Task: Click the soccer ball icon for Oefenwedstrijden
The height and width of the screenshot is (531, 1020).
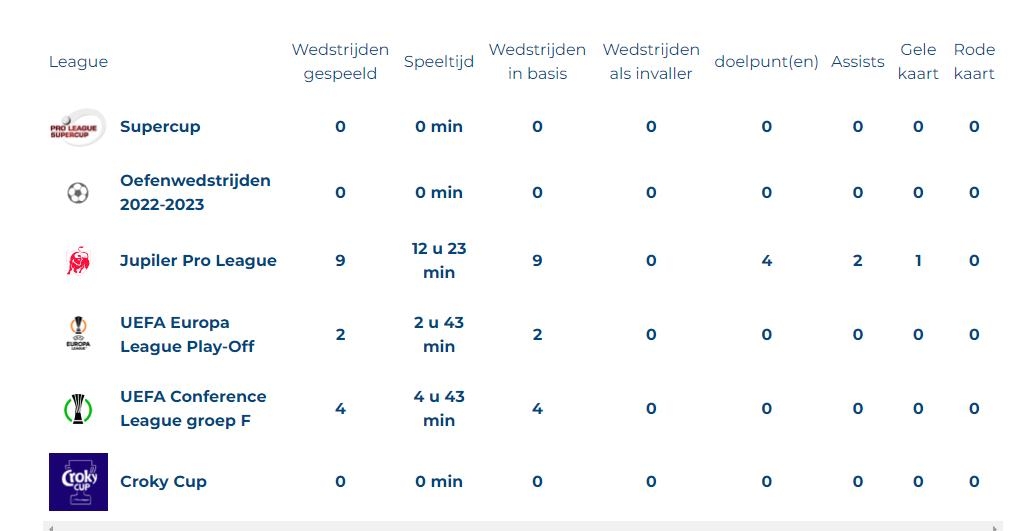Action: [x=77, y=193]
